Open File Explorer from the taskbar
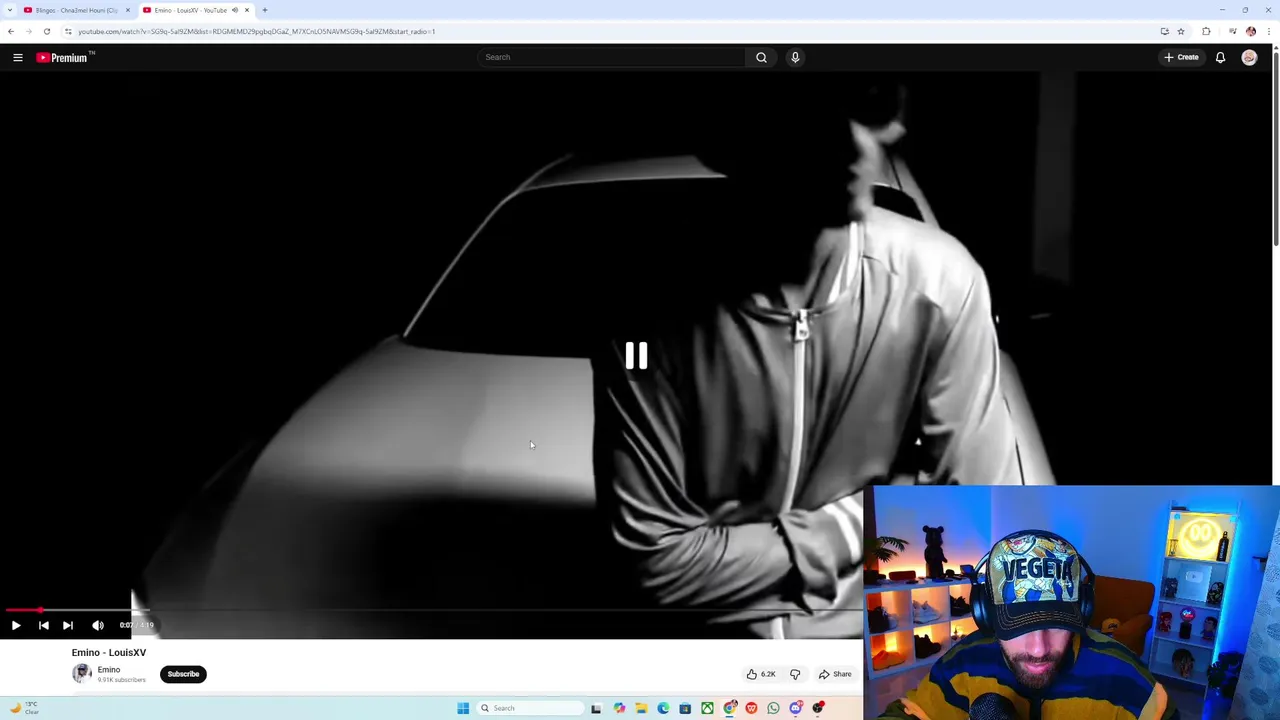The height and width of the screenshot is (720, 1280). pos(641,708)
